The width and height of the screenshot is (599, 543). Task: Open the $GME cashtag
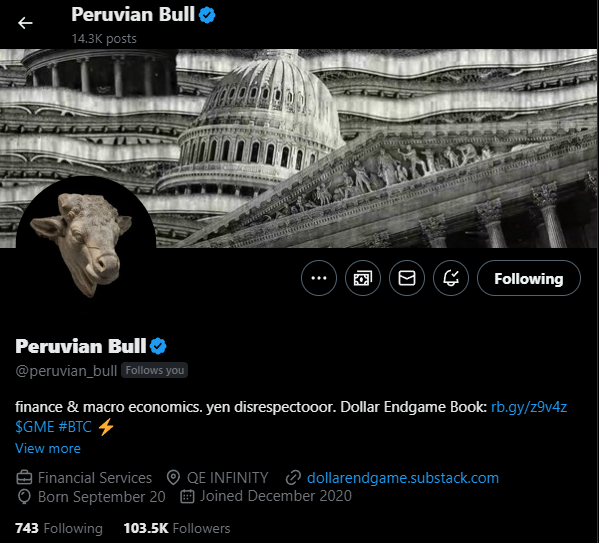tap(34, 427)
